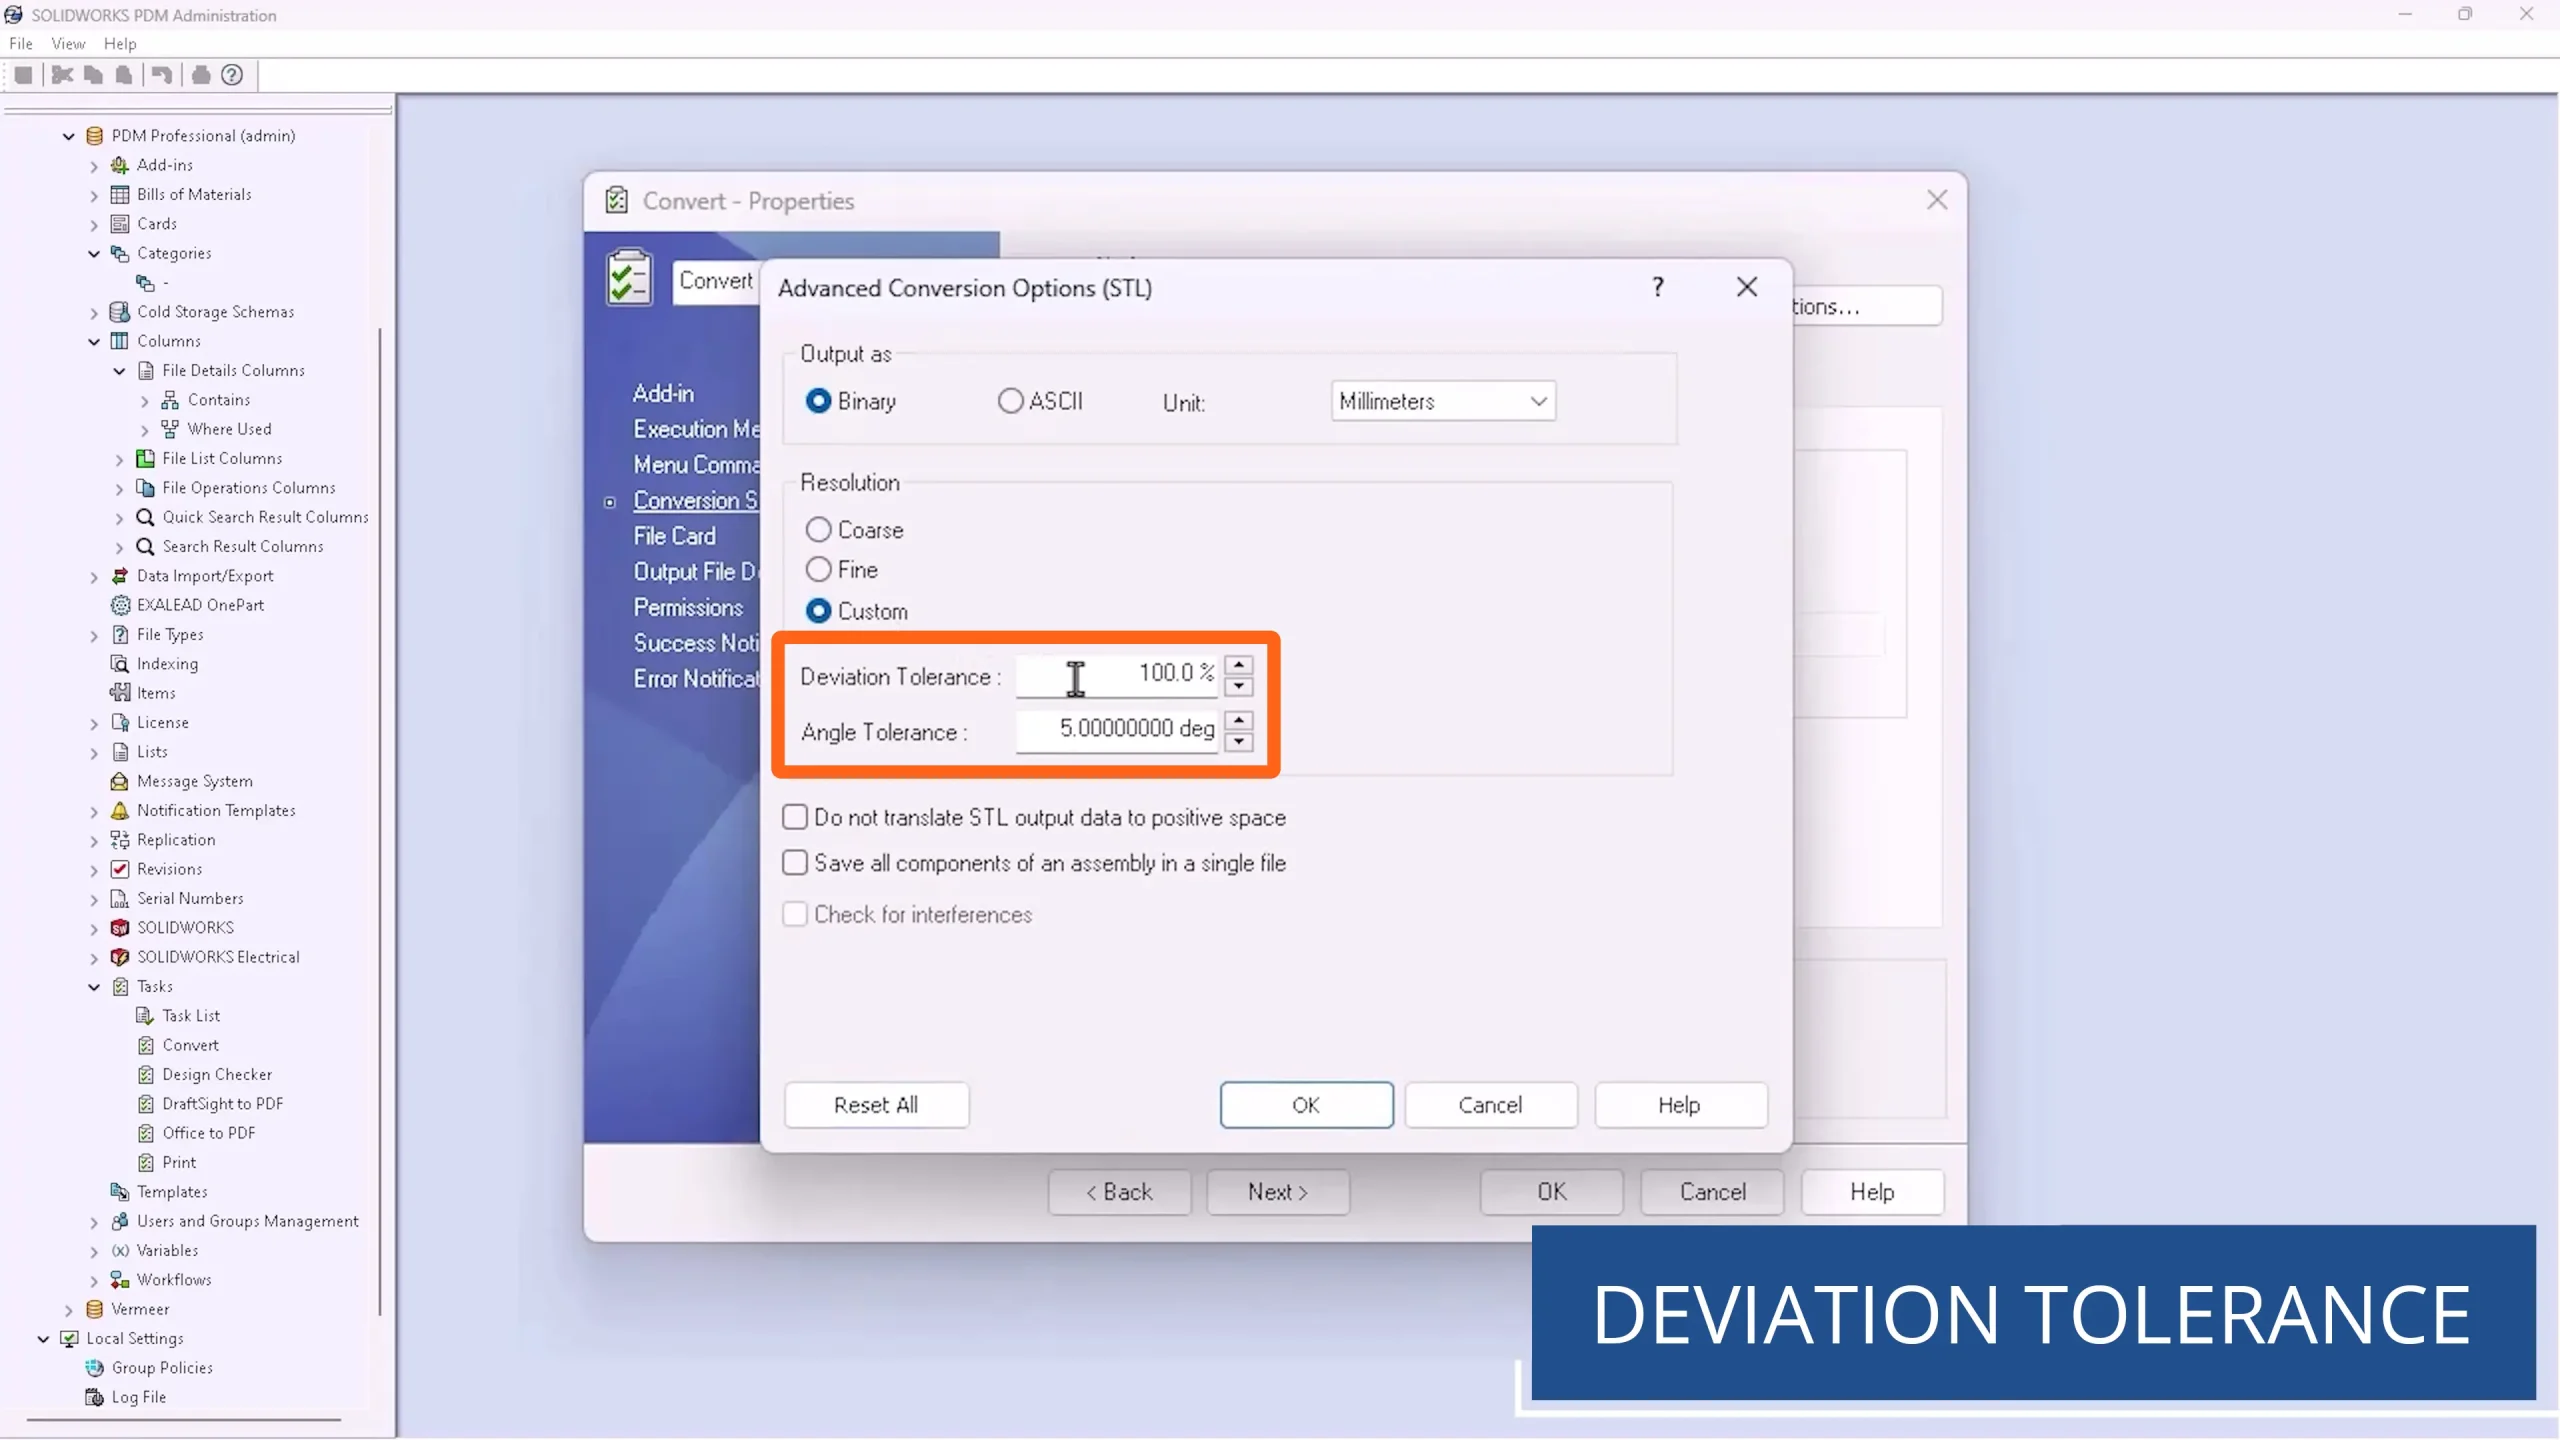Select the Convert task icon
The image size is (2560, 1440).
coord(146,1045)
